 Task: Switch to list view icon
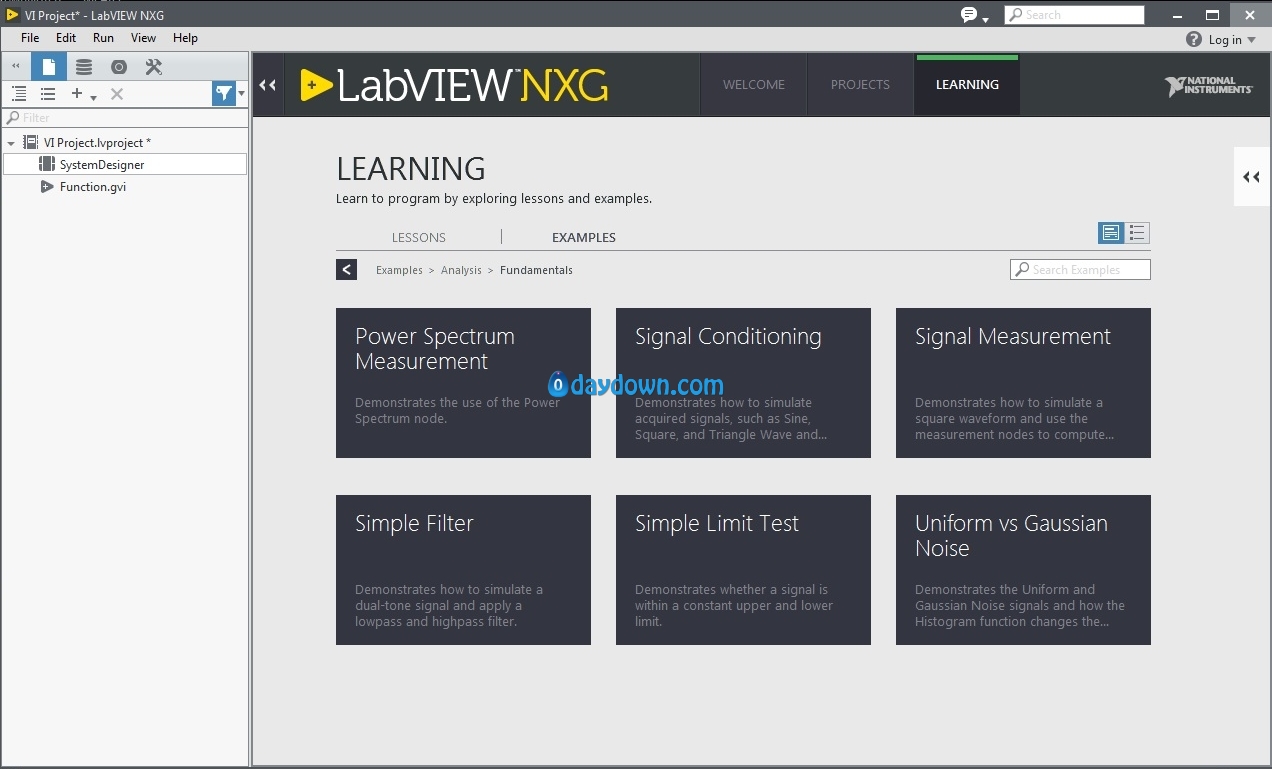1137,233
